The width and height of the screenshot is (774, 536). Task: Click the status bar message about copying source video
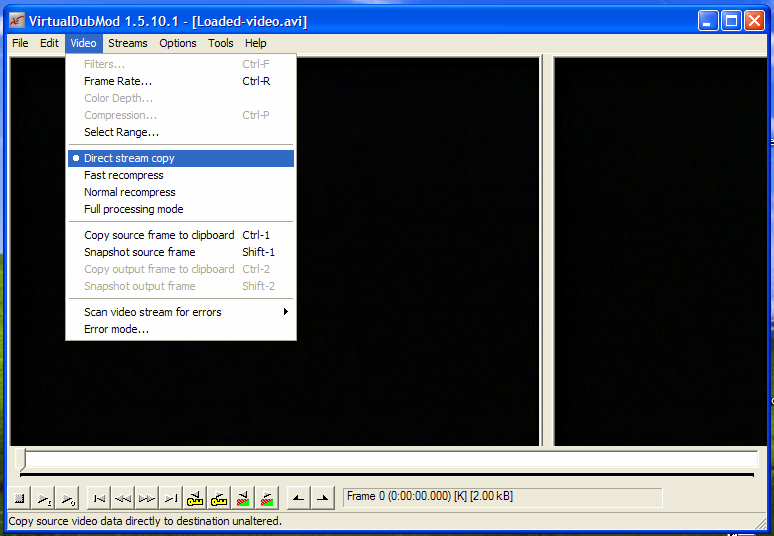point(145,521)
